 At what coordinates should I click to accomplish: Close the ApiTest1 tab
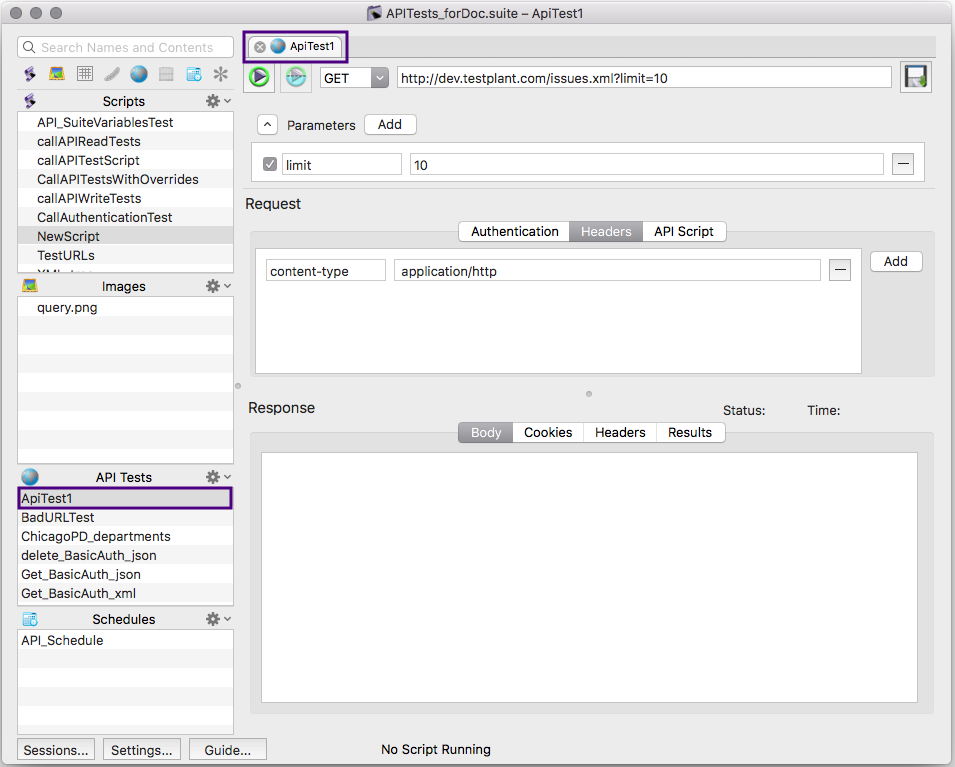259,46
